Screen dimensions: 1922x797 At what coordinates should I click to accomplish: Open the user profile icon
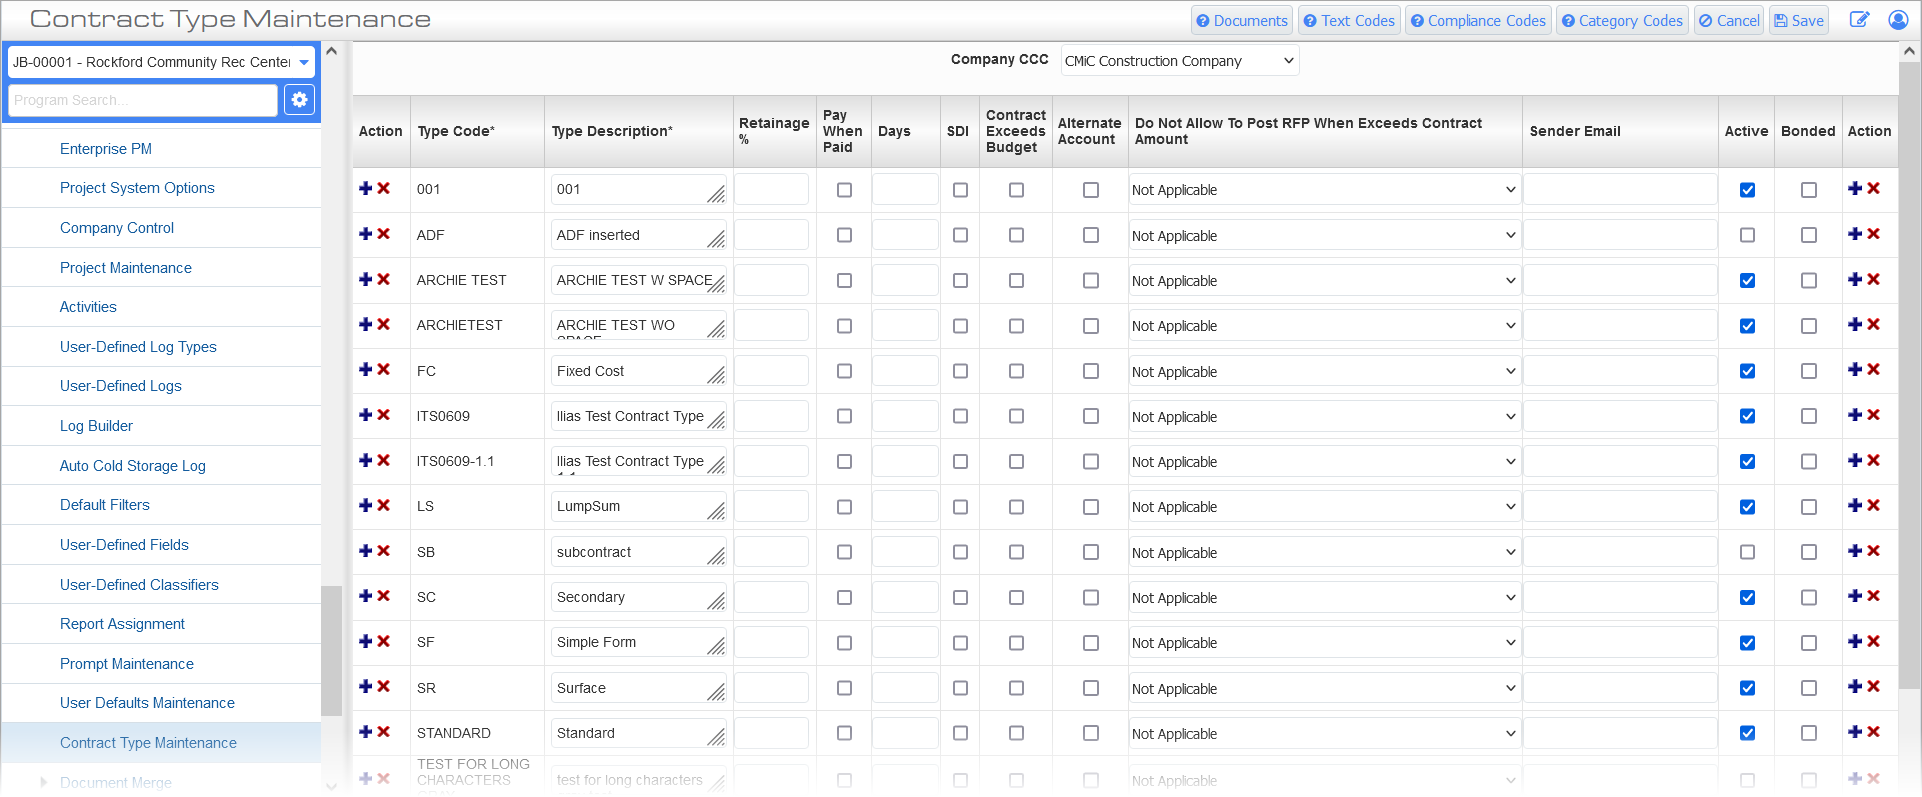click(1898, 20)
